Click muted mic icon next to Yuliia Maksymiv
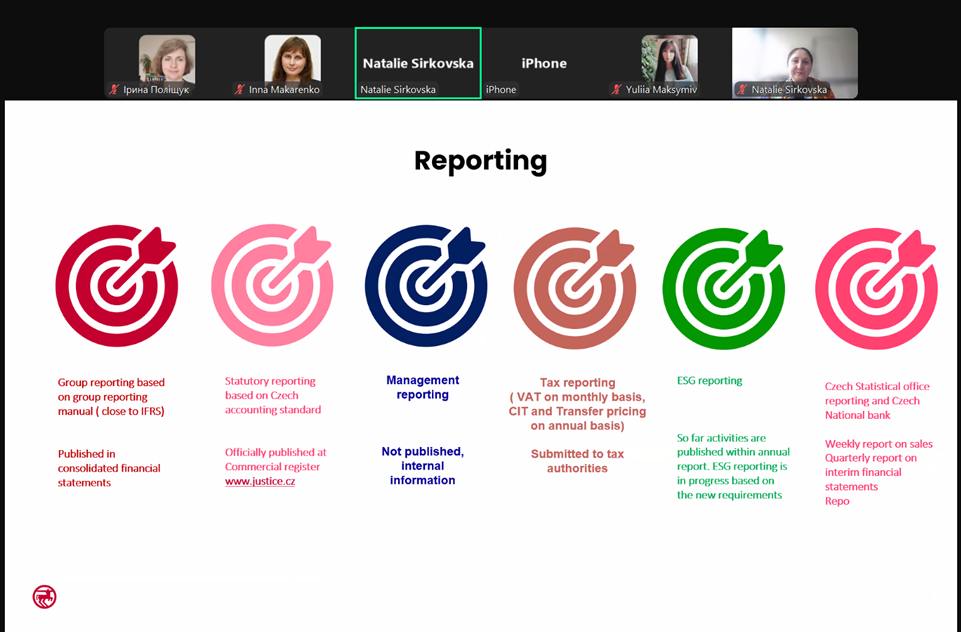Screen dimensions: 961x632 click(617, 89)
